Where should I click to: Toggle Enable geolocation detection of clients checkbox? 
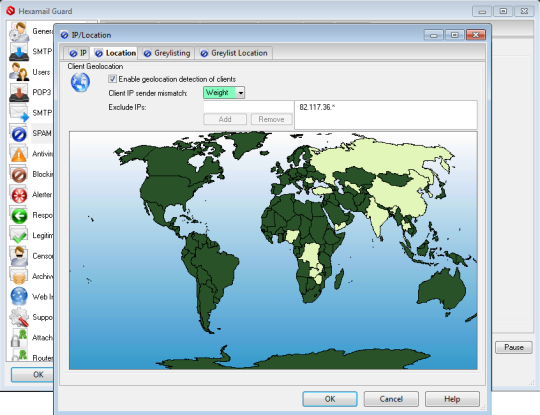(x=112, y=79)
